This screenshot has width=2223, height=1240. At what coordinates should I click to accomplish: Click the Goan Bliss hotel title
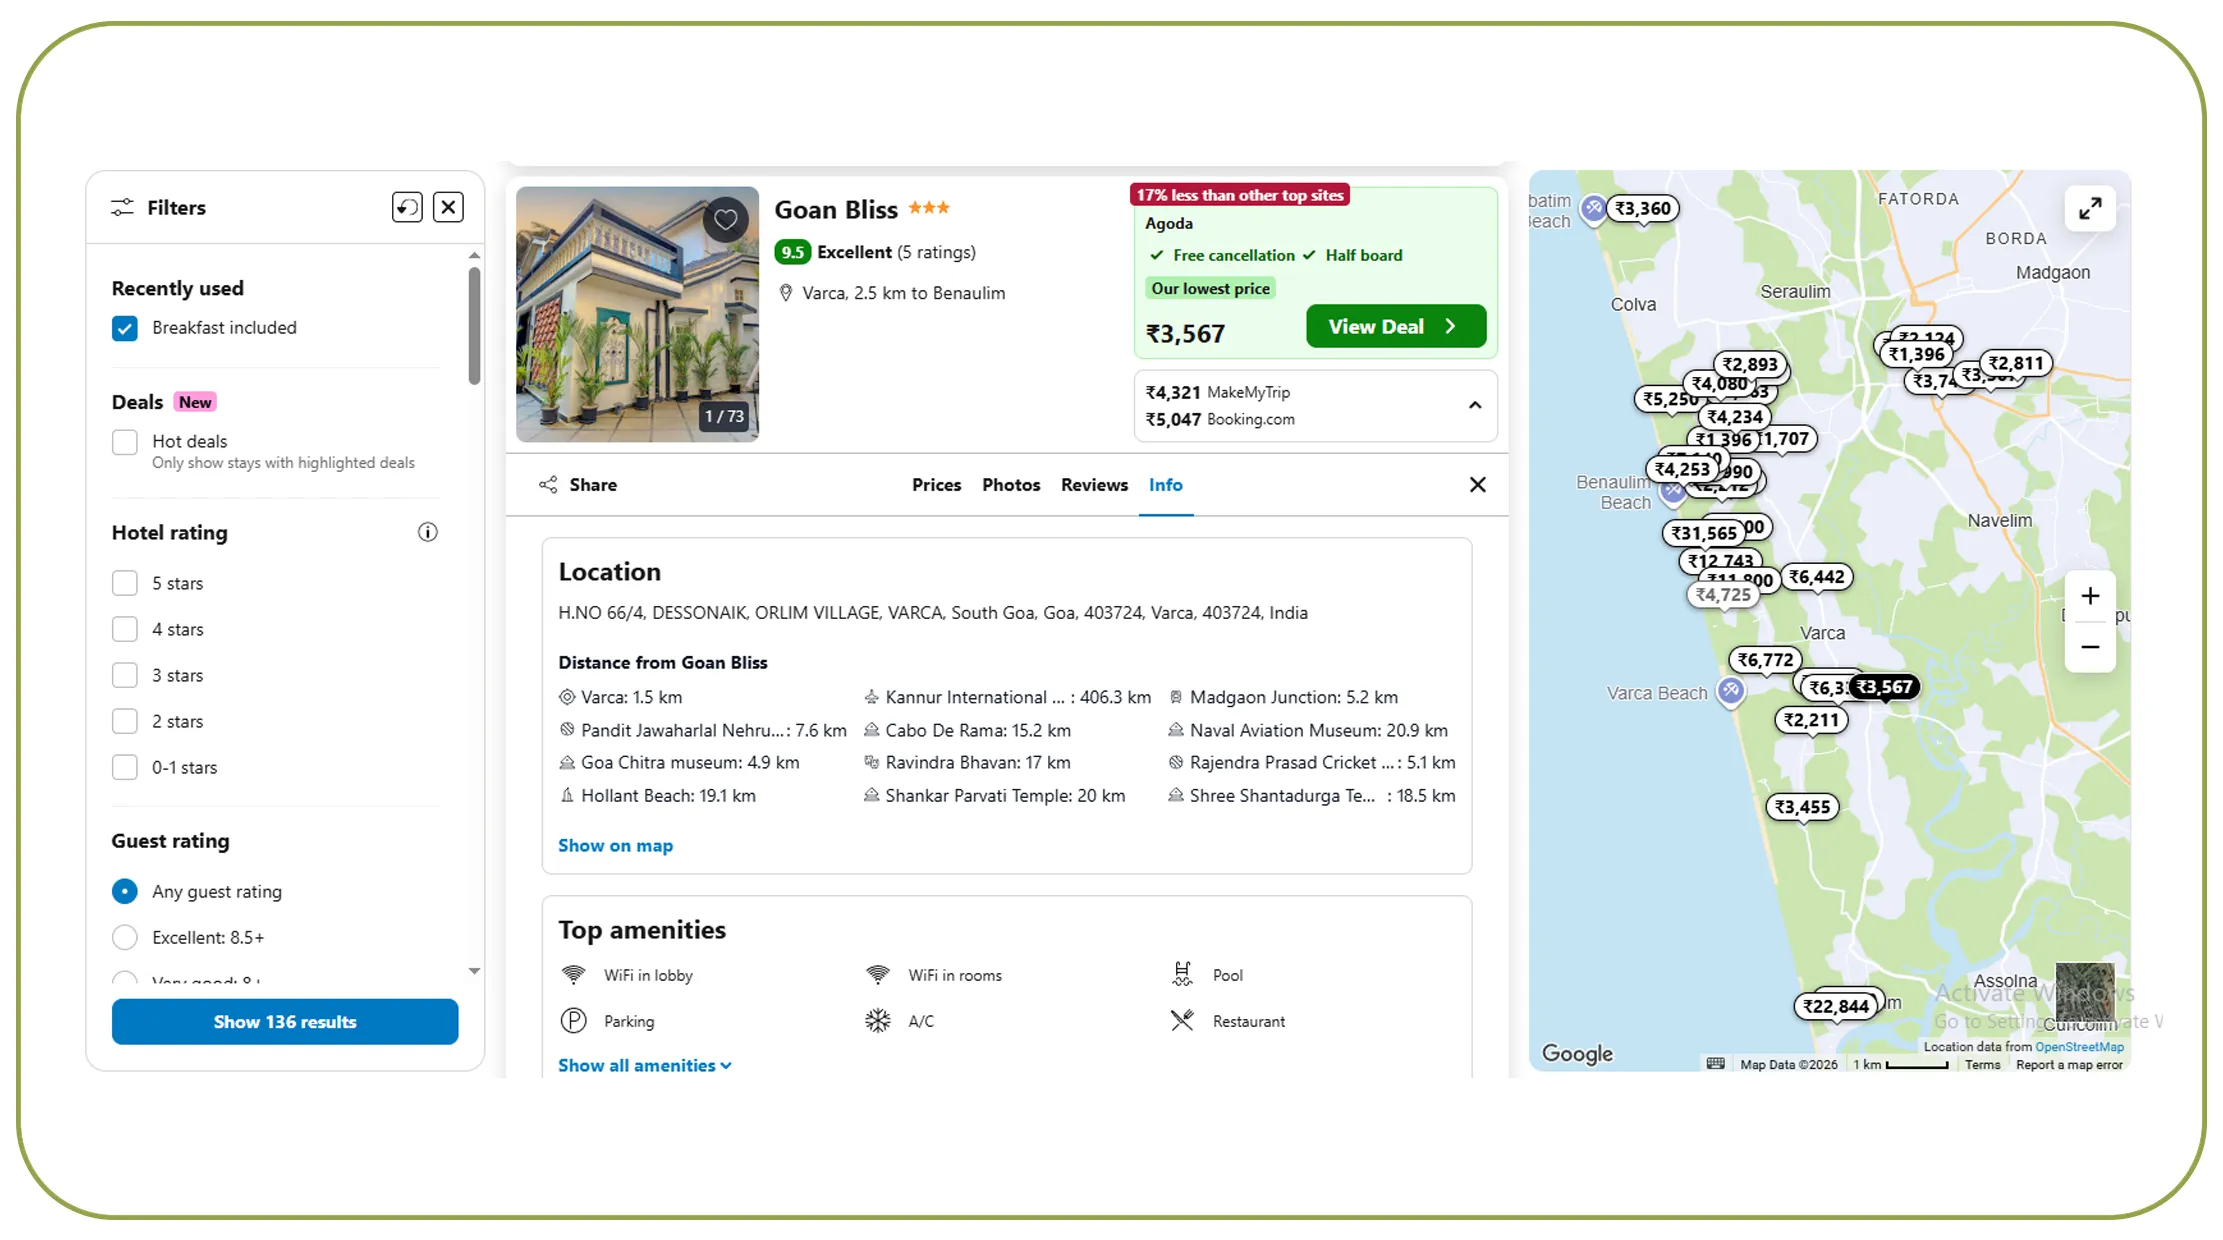pyautogui.click(x=836, y=209)
